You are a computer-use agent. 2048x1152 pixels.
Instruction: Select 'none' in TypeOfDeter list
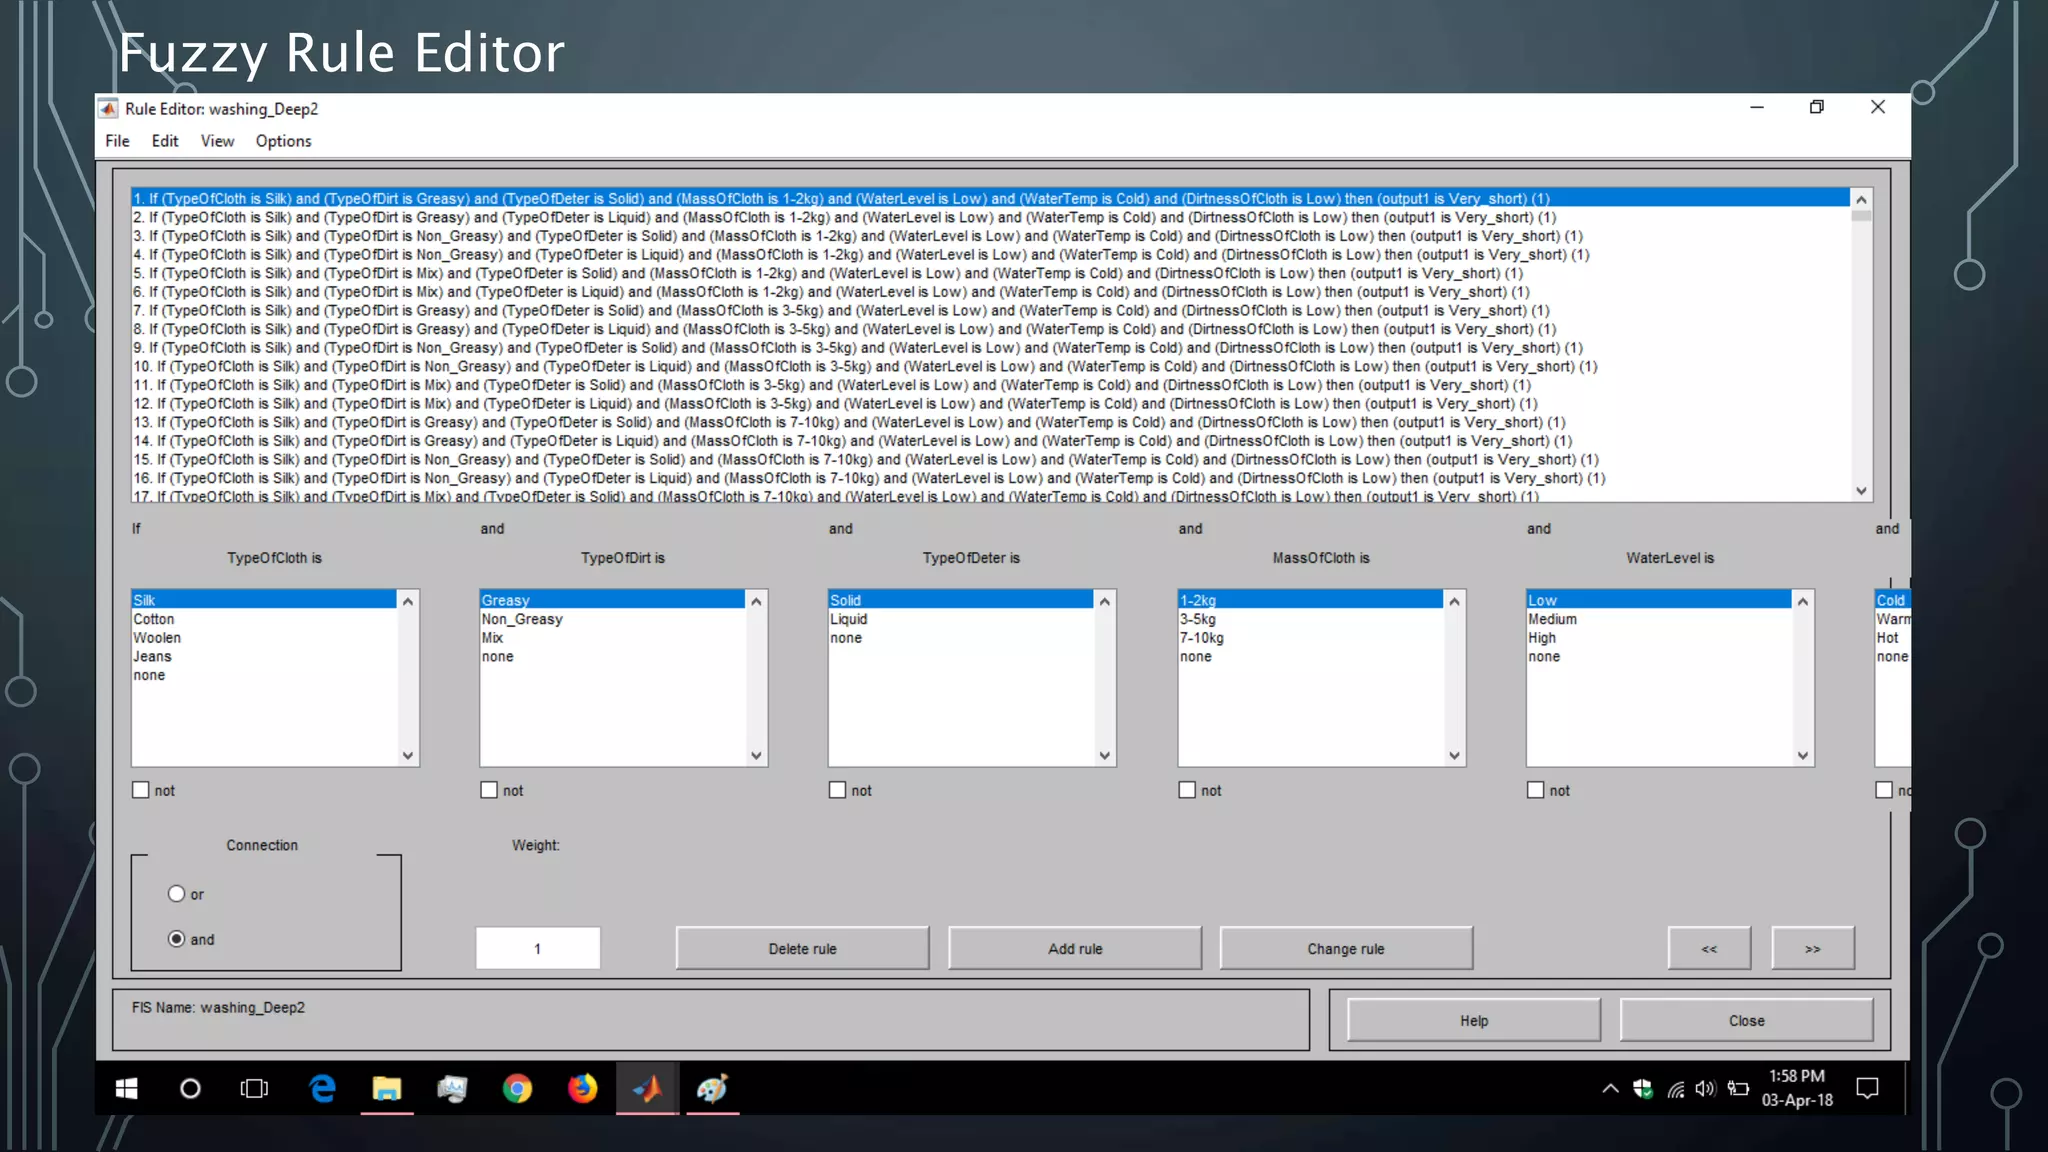tap(960, 638)
